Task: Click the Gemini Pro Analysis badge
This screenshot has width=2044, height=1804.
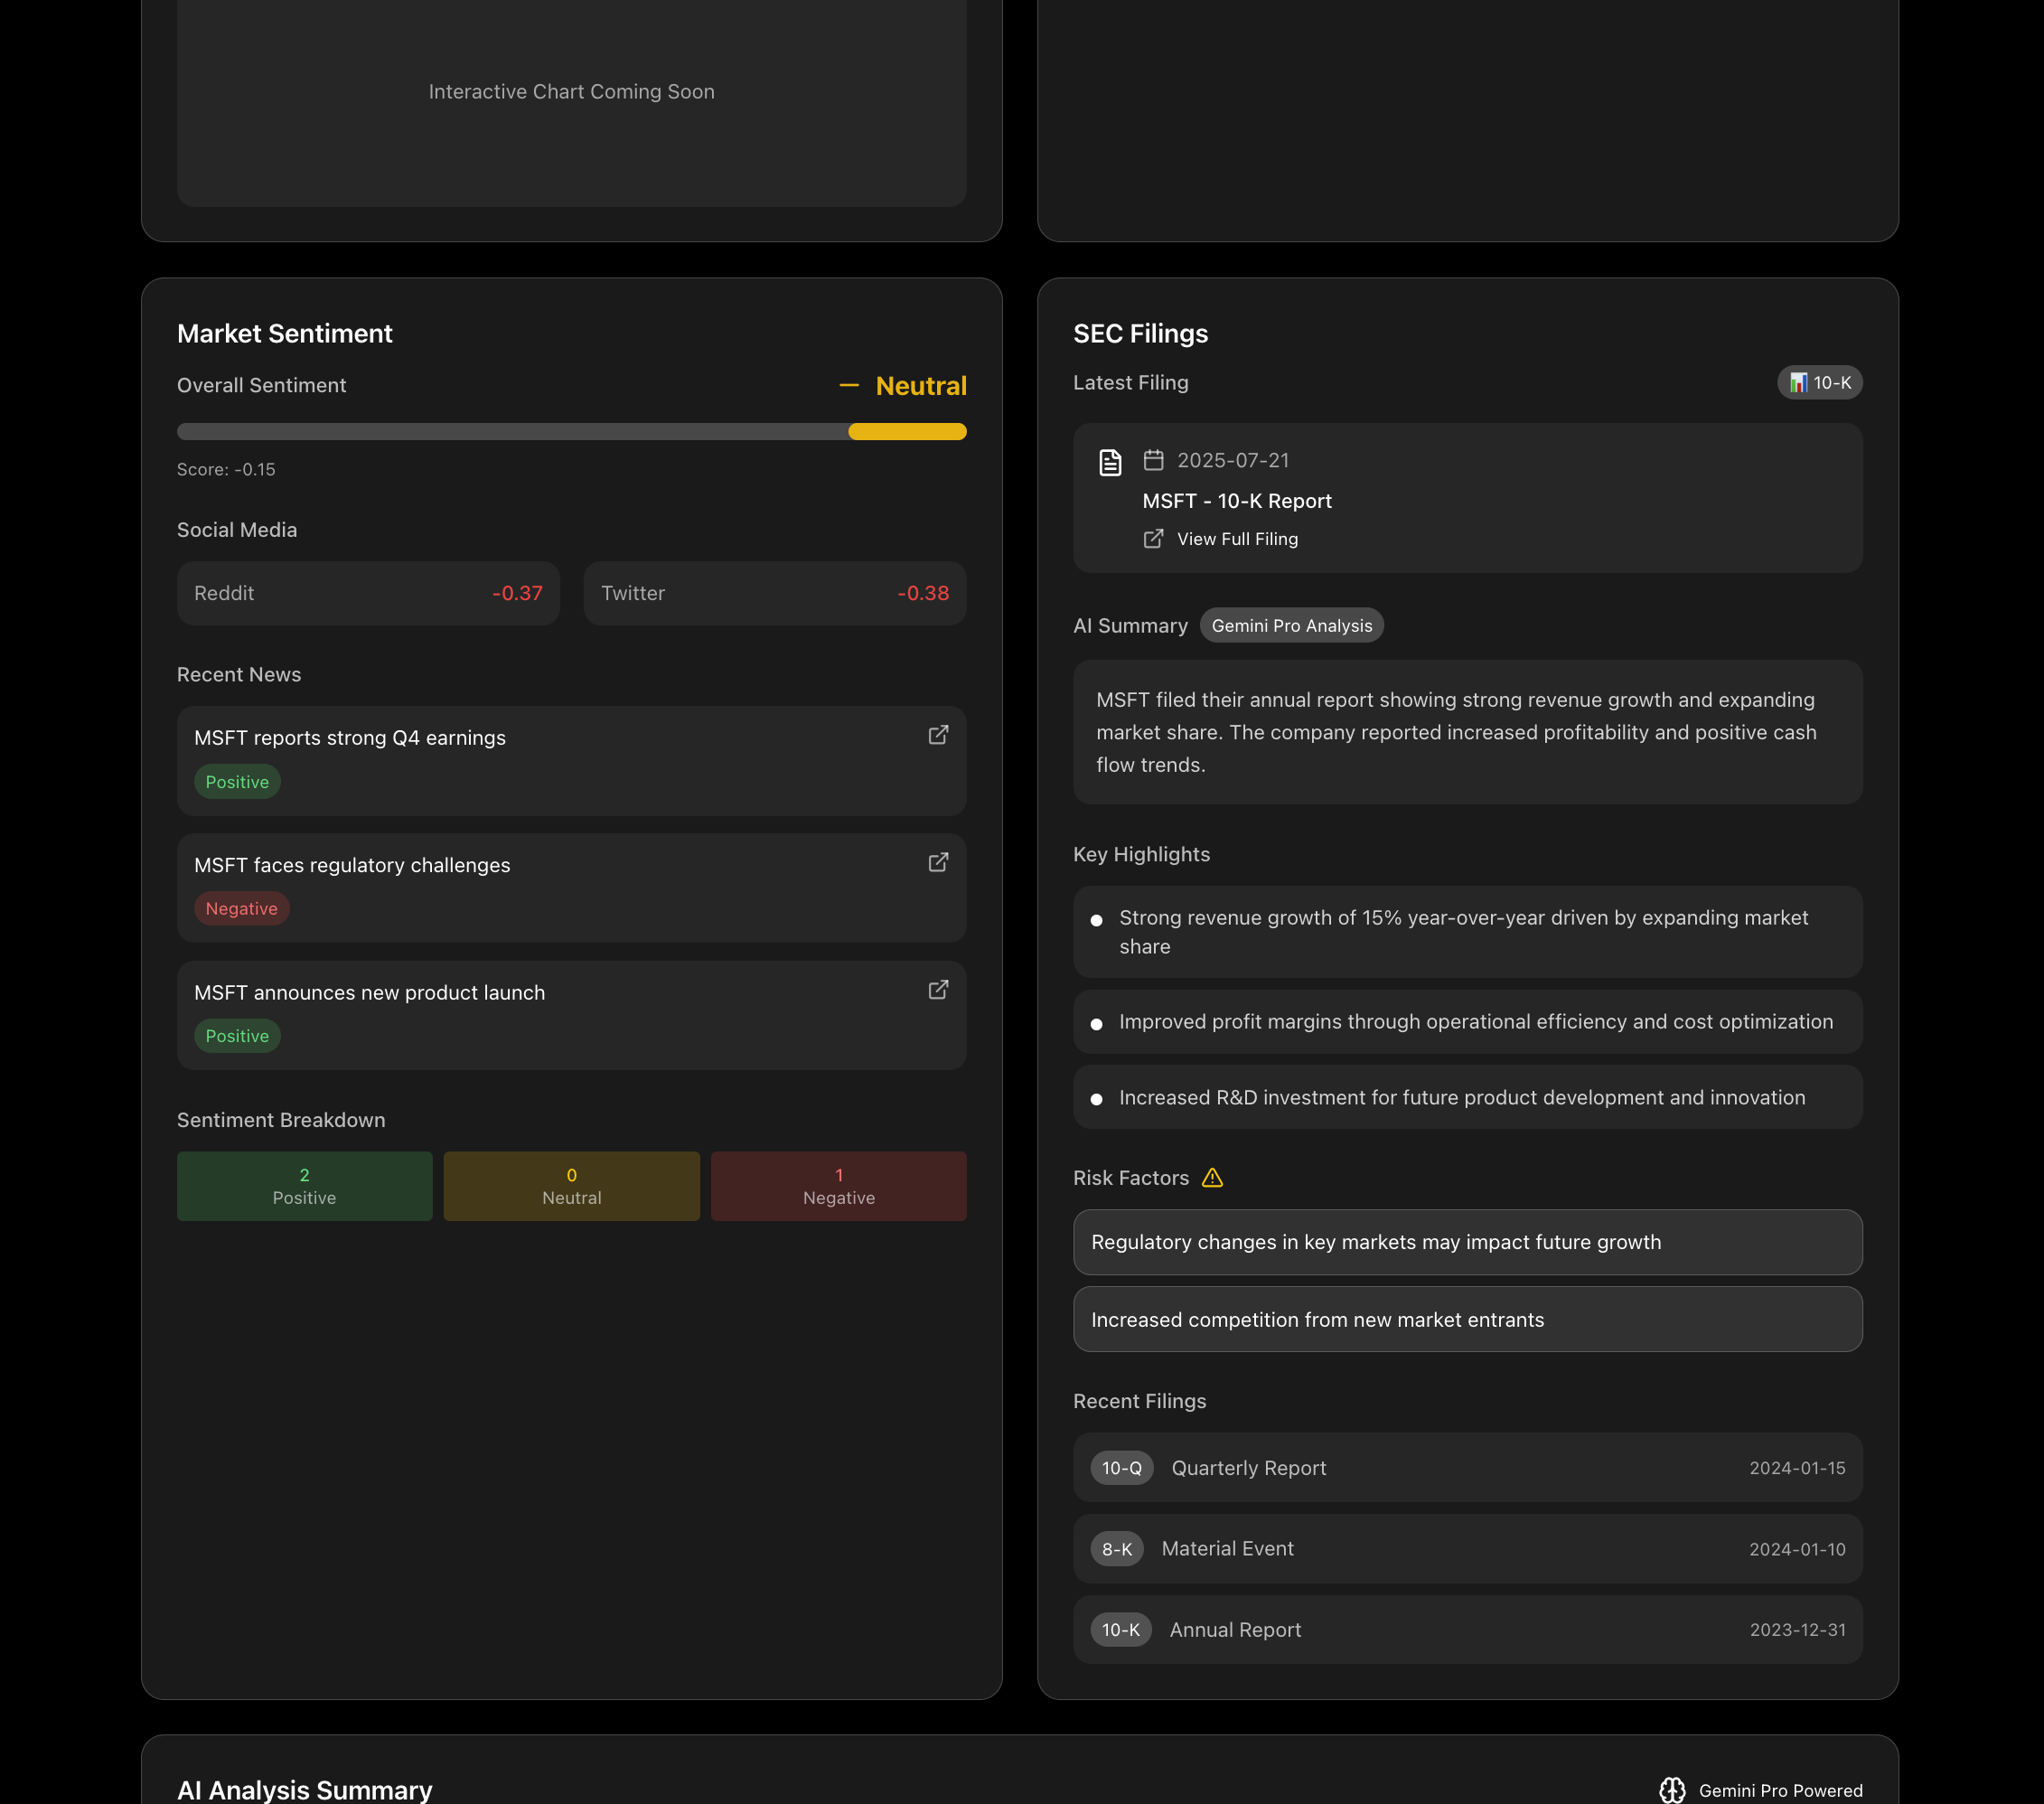Action: click(1291, 626)
